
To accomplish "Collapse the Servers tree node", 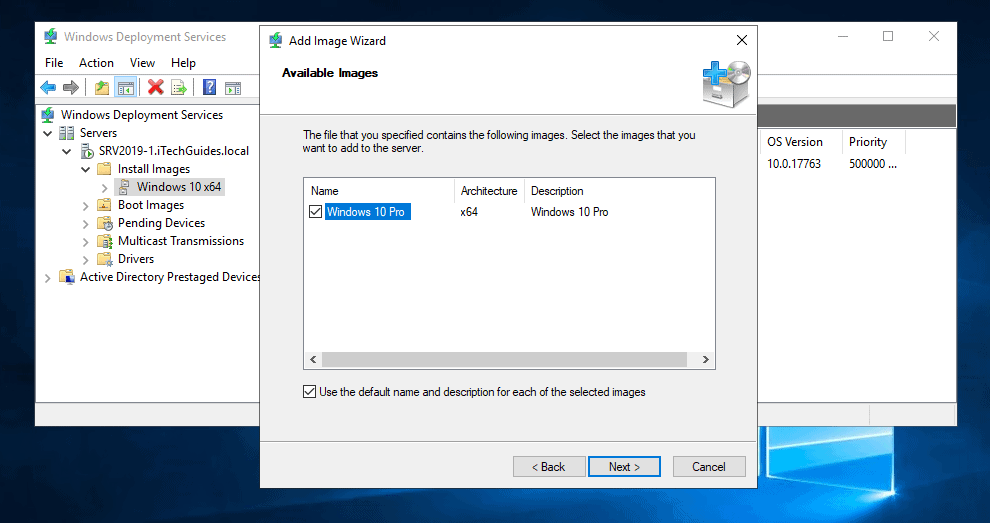I will [x=48, y=133].
